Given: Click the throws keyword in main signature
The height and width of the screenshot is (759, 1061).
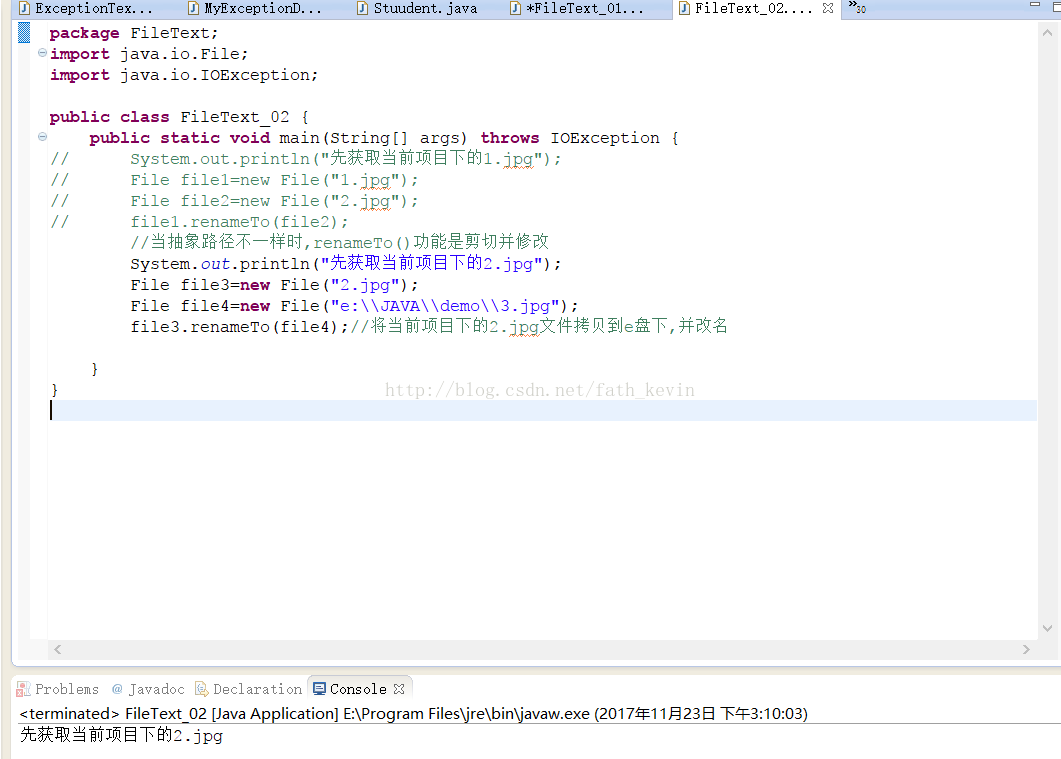Looking at the screenshot, I should pyautogui.click(x=510, y=137).
